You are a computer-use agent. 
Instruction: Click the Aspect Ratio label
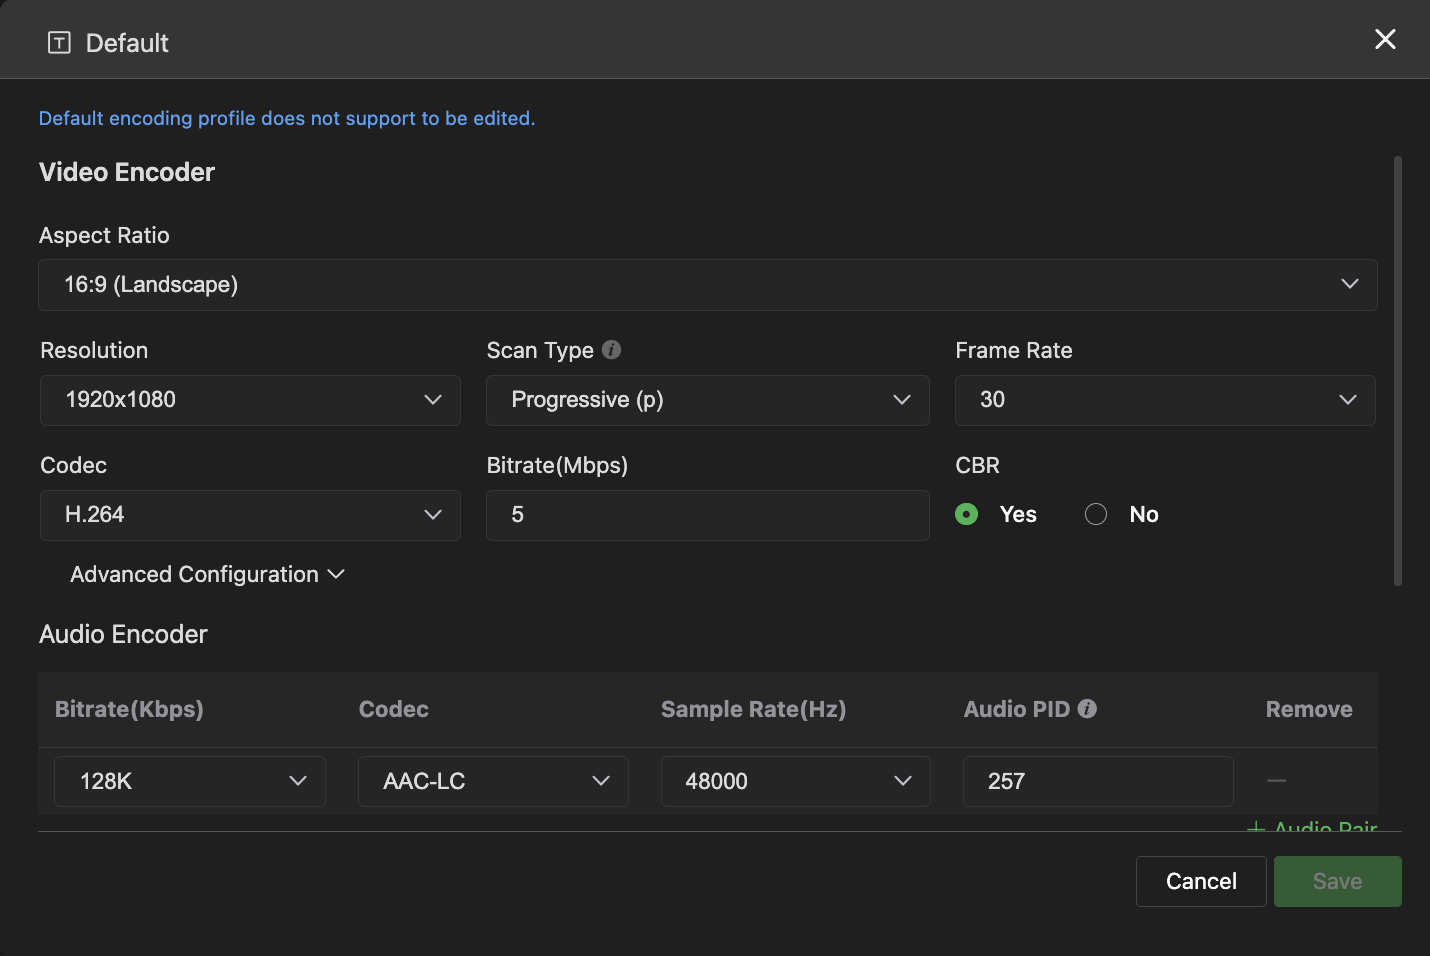click(104, 235)
